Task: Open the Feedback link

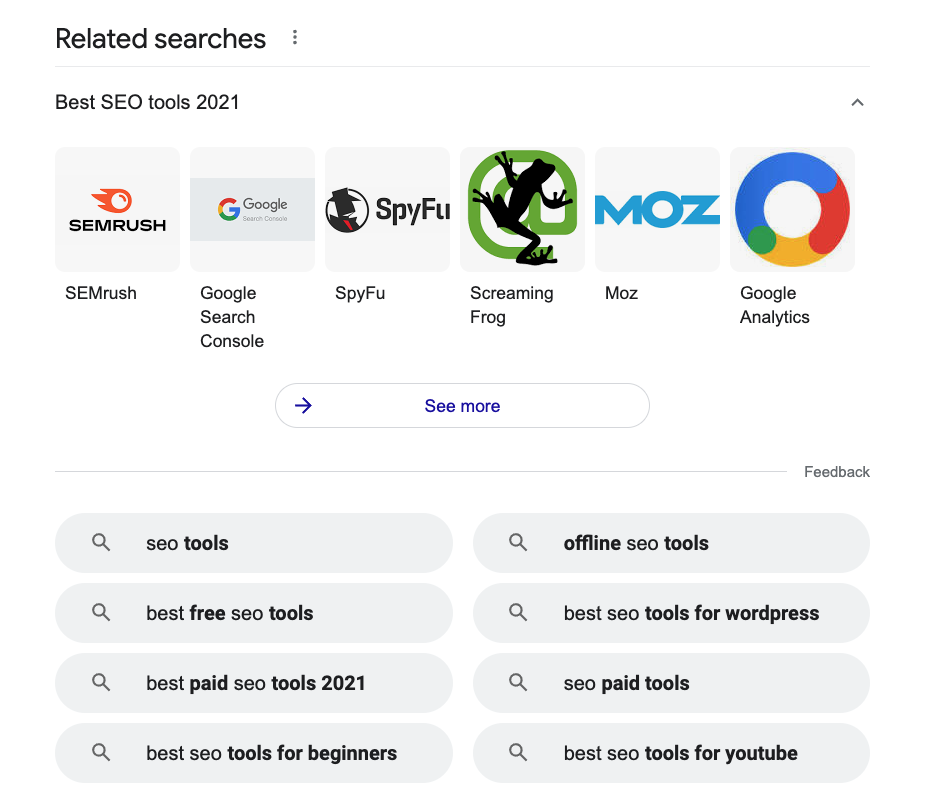Action: (837, 471)
